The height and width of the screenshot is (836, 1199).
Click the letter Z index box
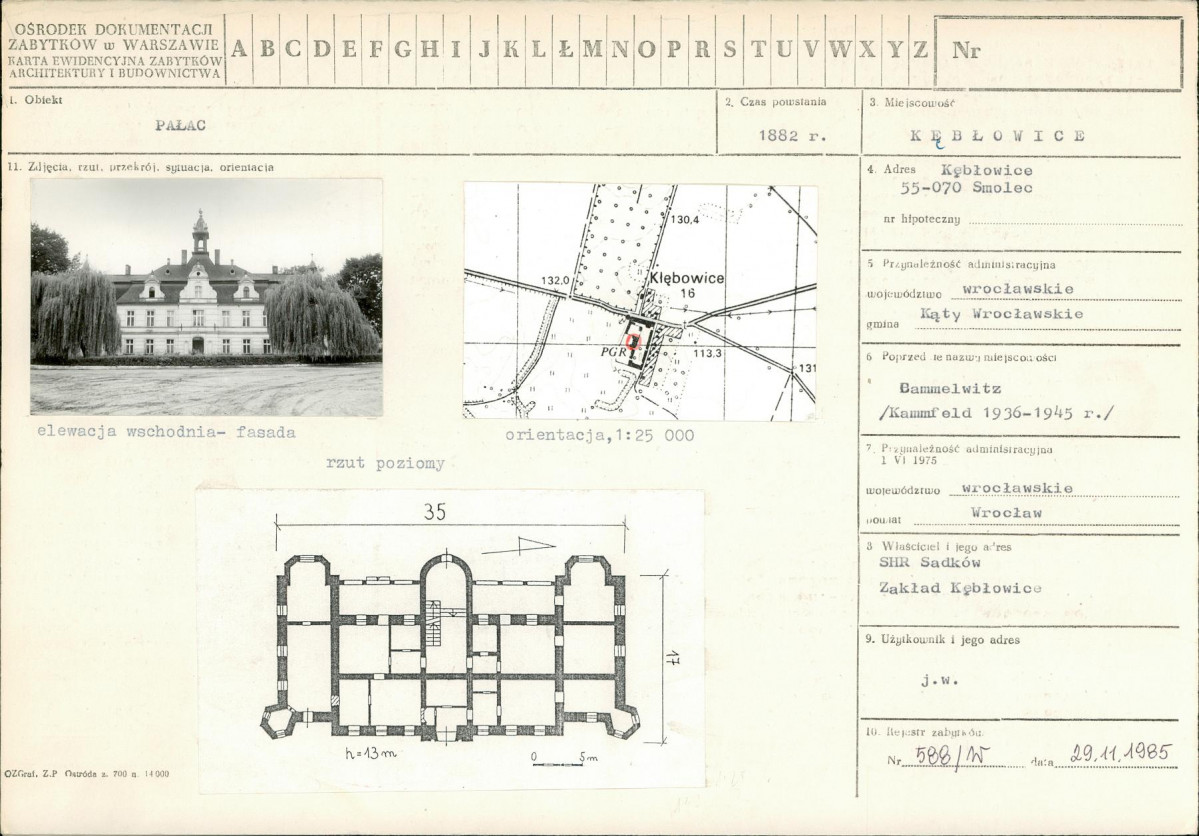[920, 50]
